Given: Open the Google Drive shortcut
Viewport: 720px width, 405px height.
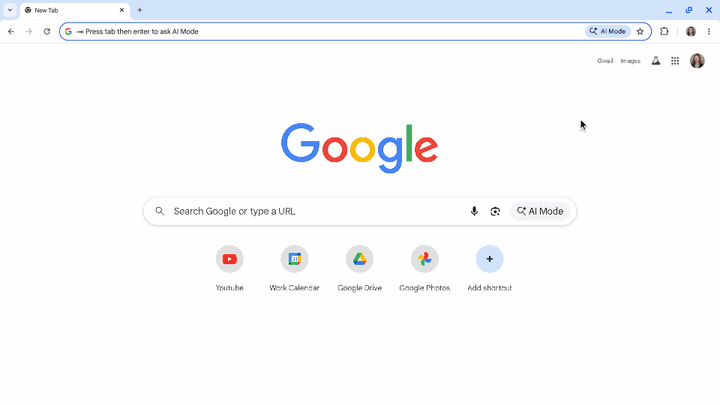Looking at the screenshot, I should click(x=360, y=268).
